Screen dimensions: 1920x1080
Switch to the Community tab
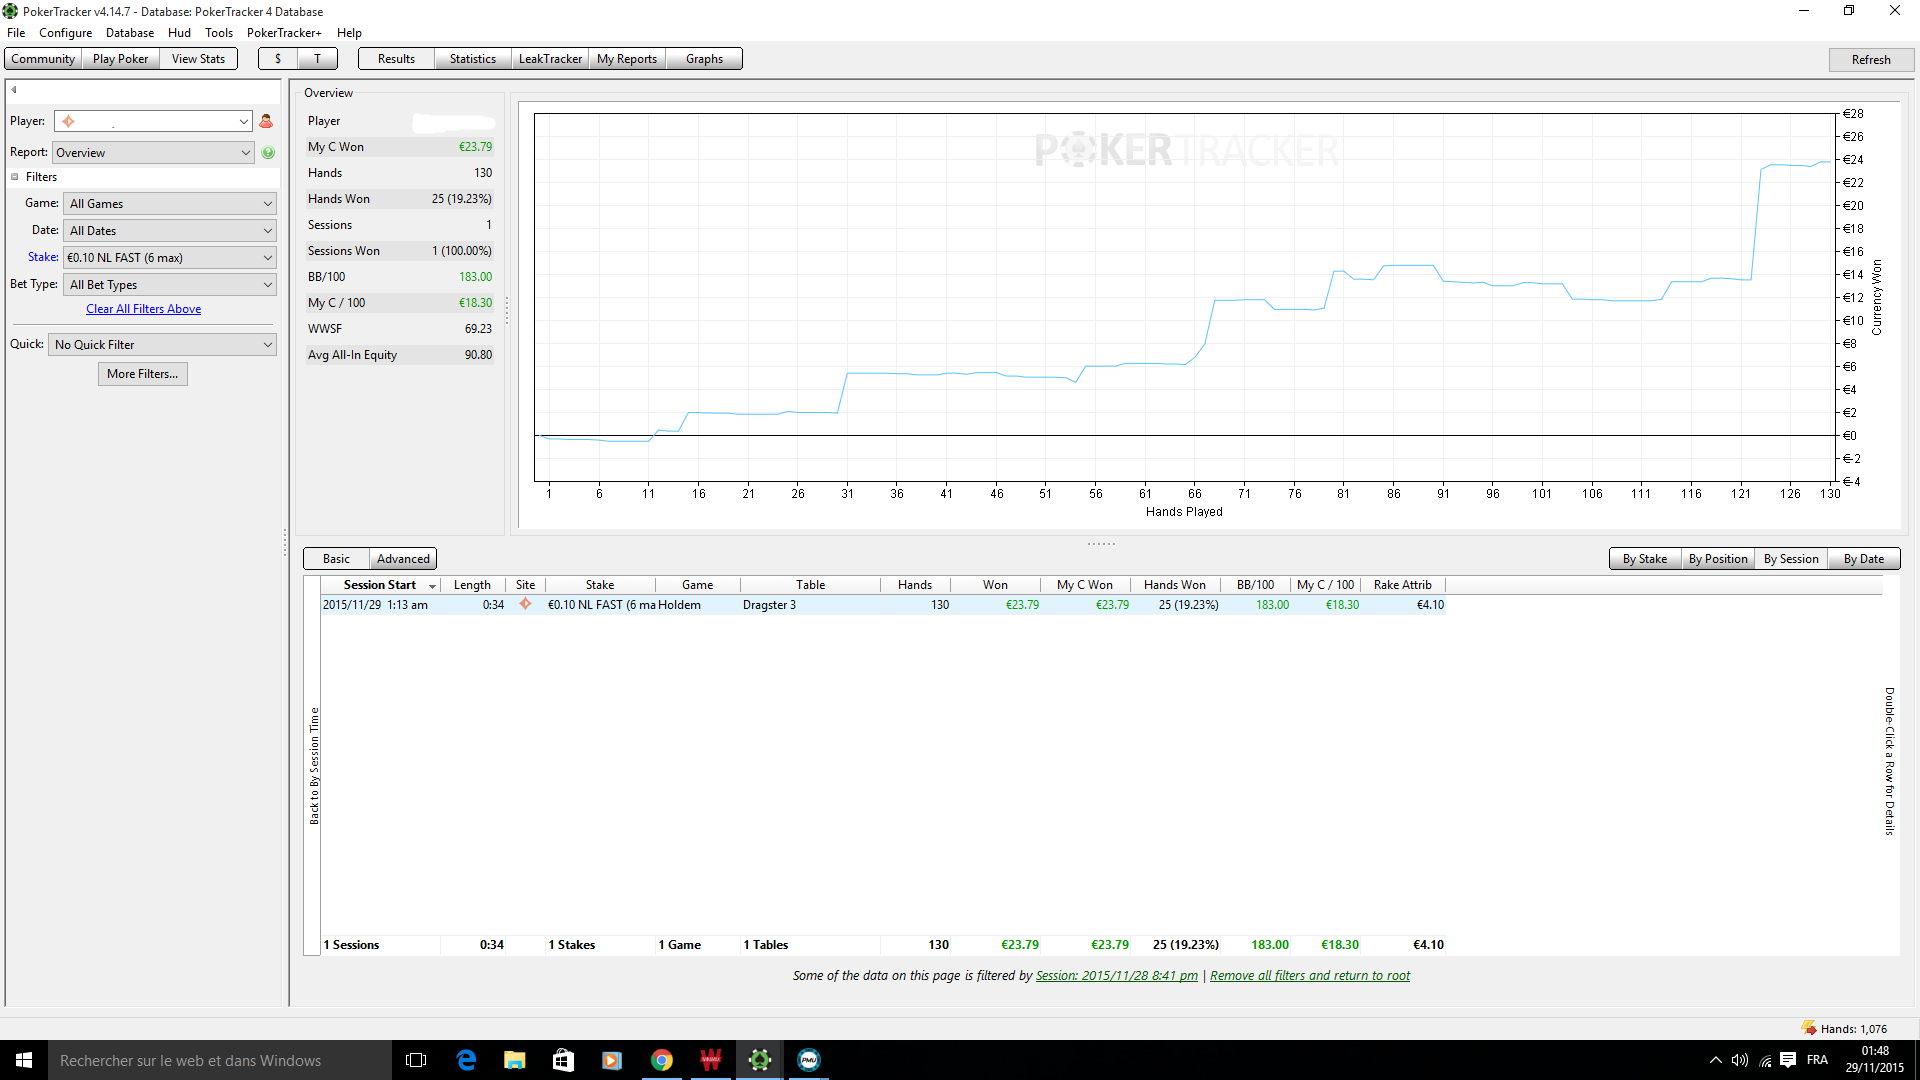click(x=43, y=59)
